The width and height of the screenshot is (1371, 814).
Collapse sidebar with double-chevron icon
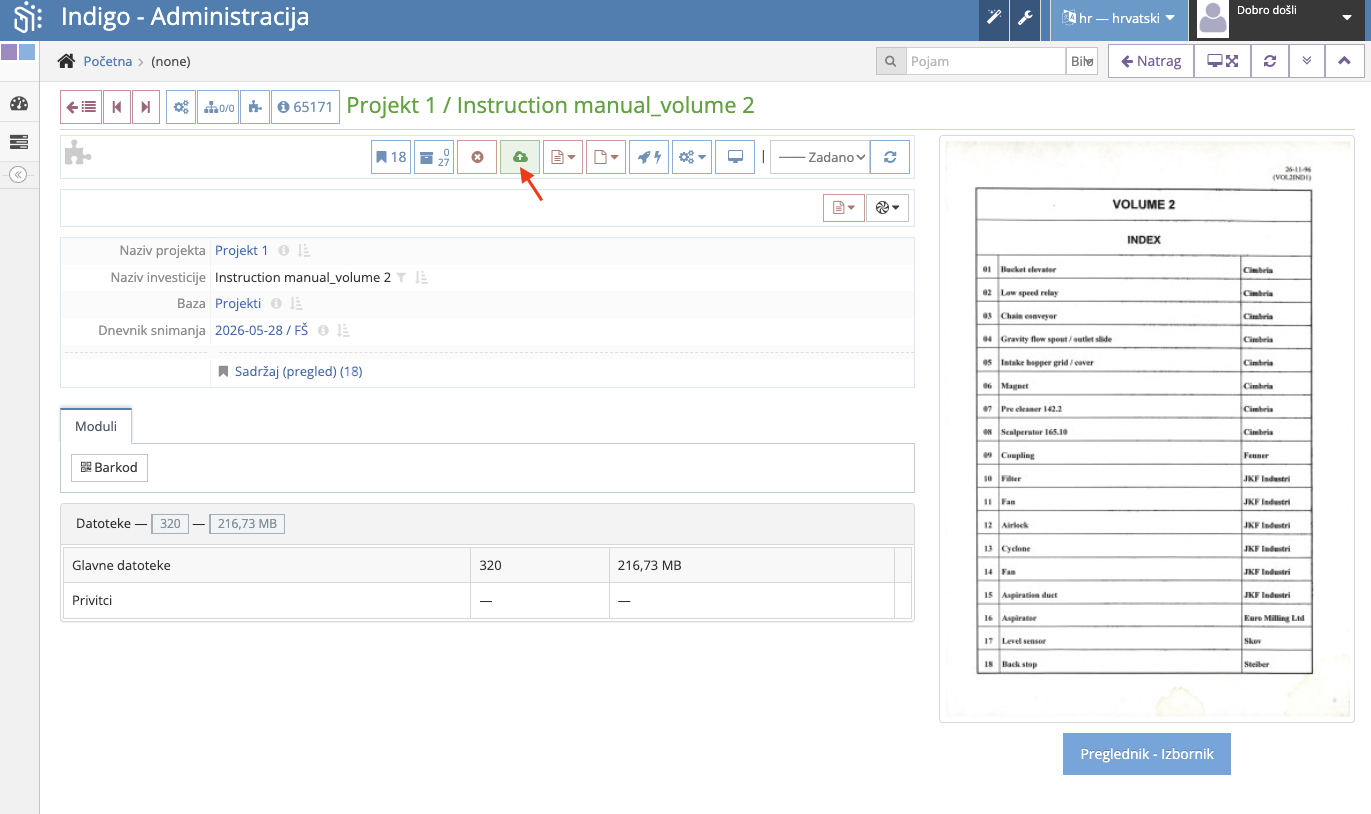18,174
